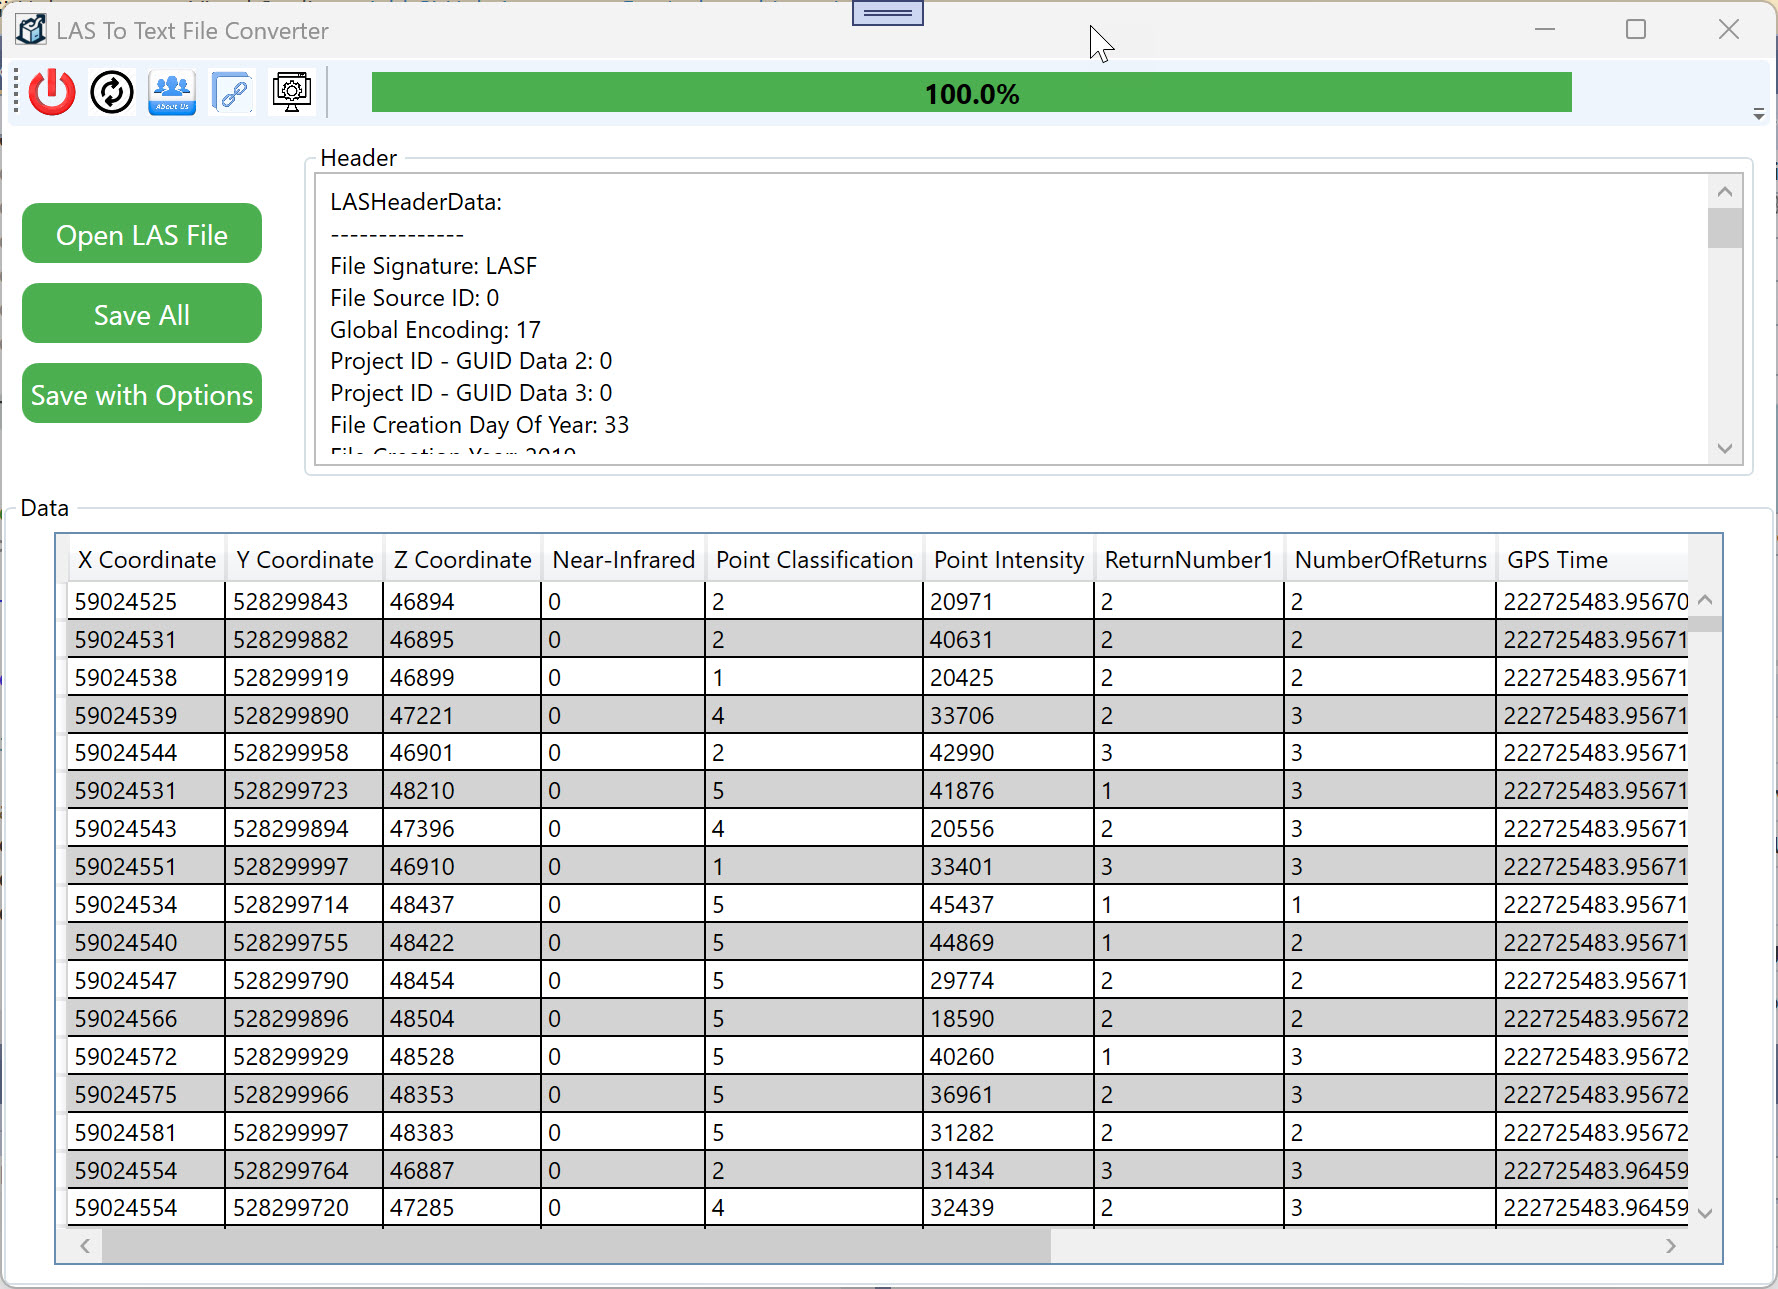Click the circular refresh arrows icon
The image size is (1778, 1289).
[x=112, y=93]
